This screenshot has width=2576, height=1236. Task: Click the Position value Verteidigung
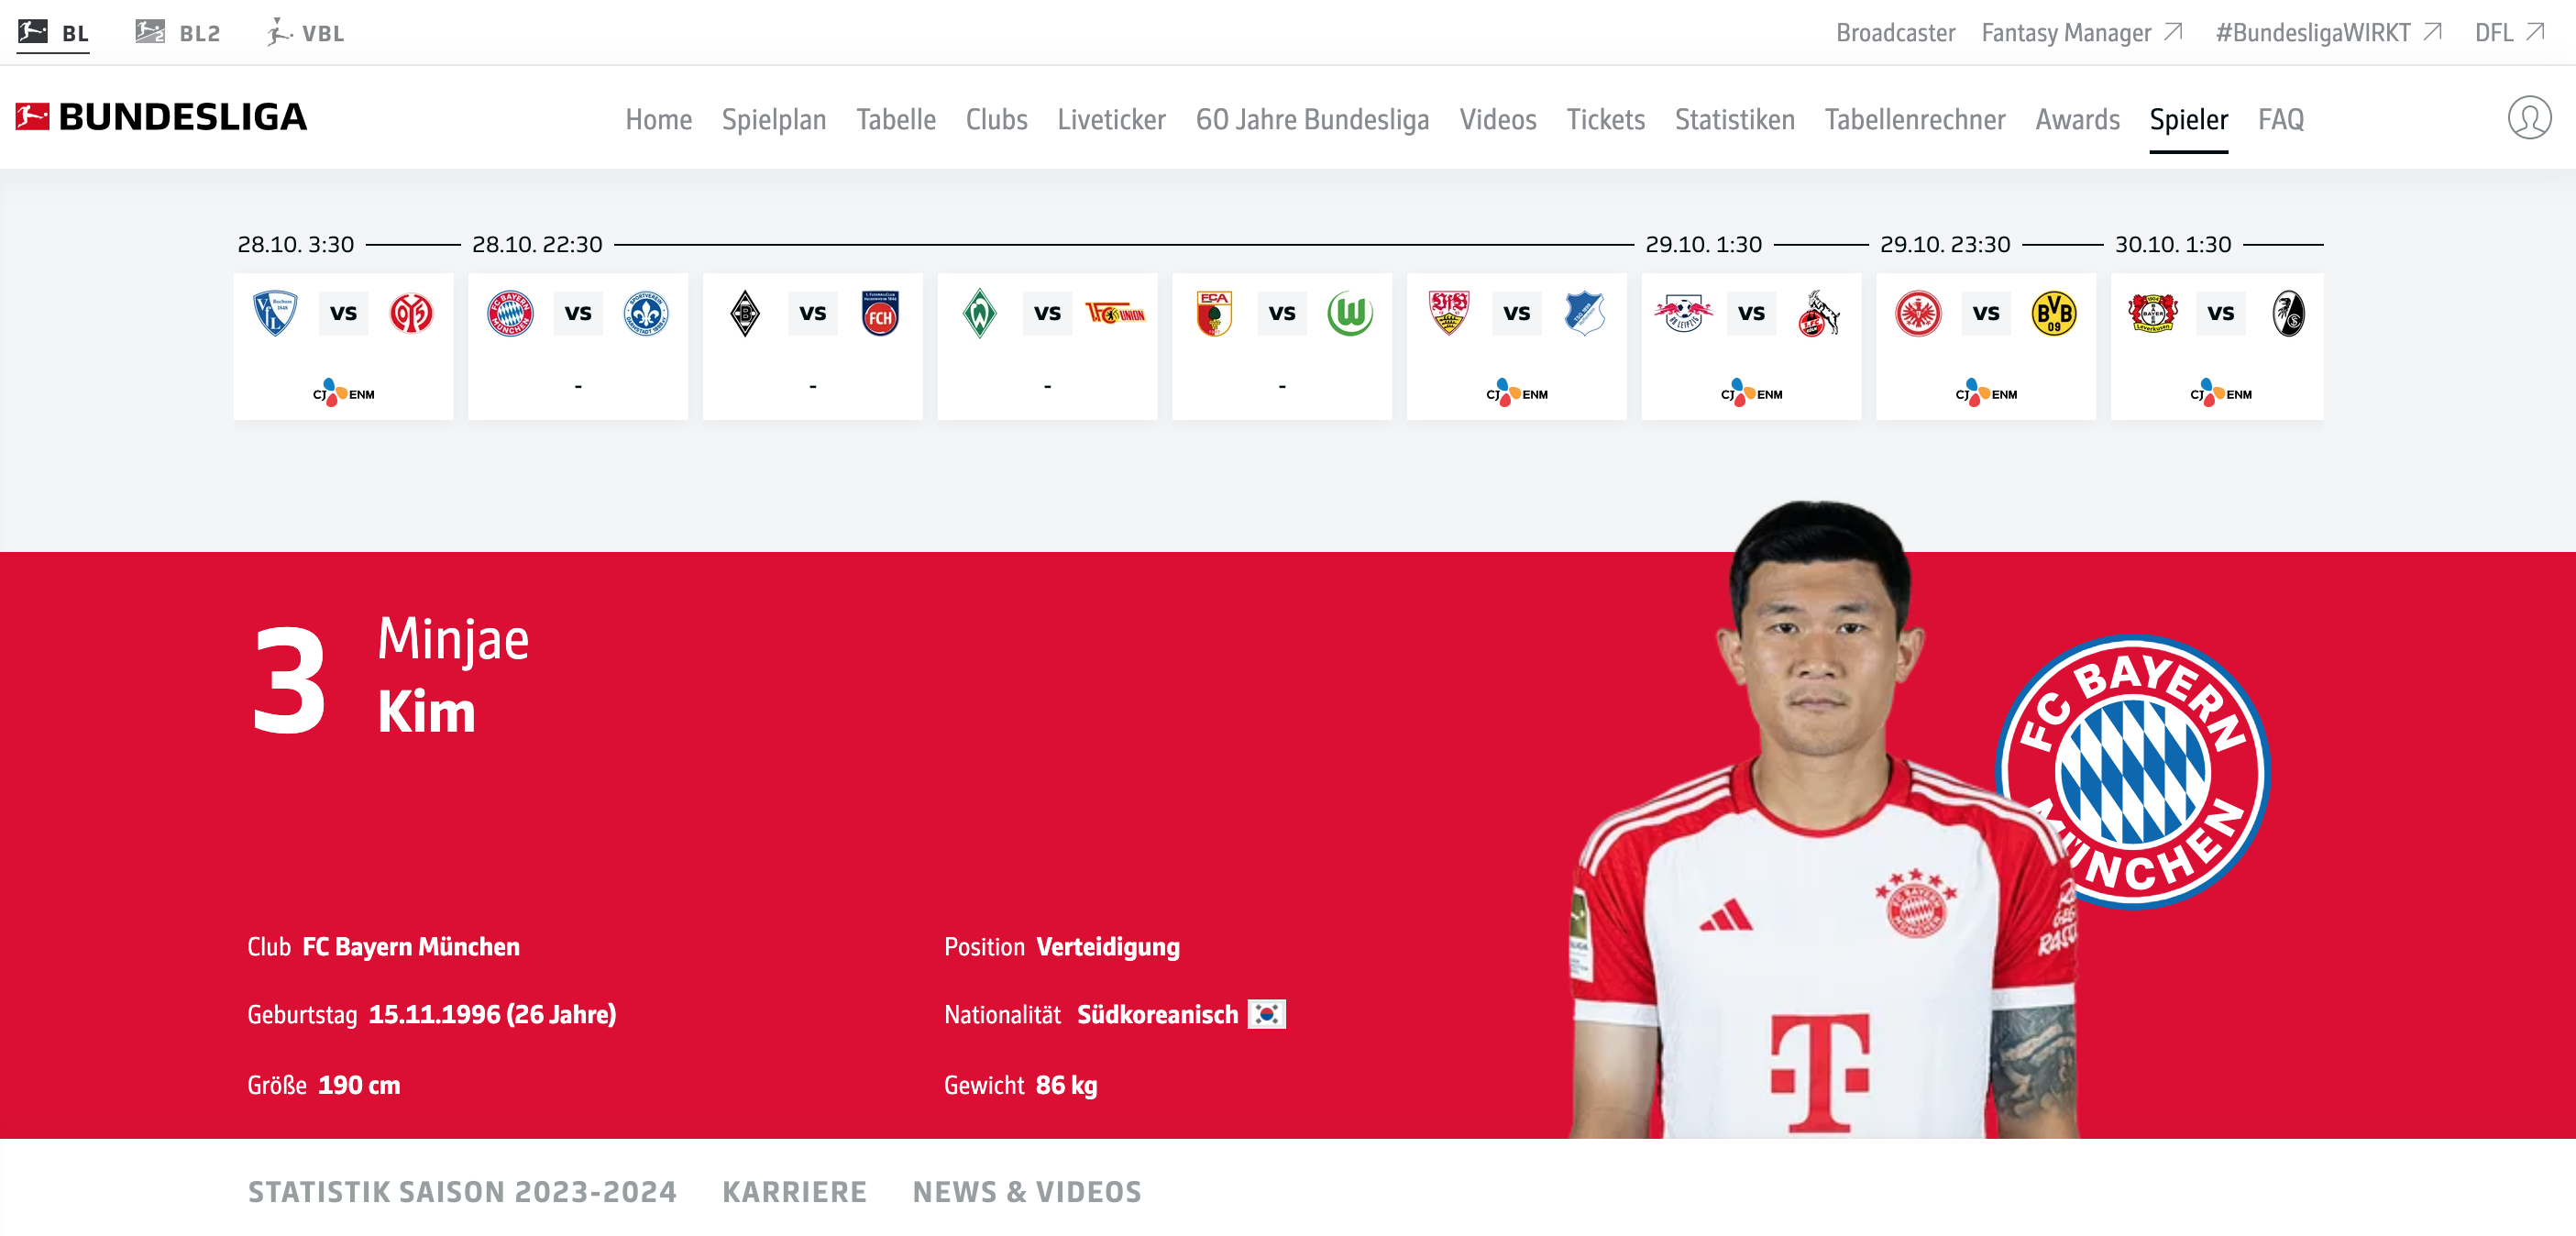tap(1108, 946)
